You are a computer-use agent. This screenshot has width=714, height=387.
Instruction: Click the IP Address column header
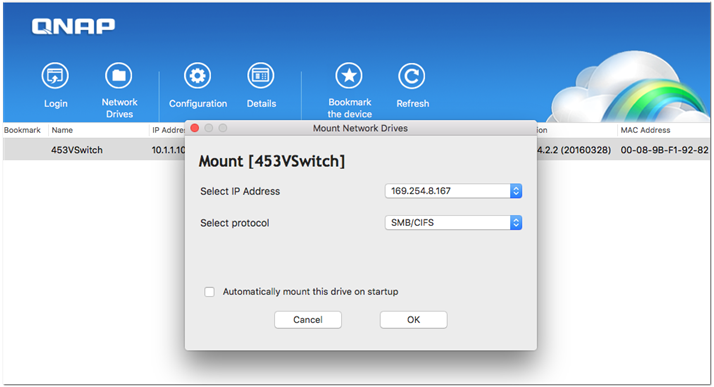click(x=168, y=130)
